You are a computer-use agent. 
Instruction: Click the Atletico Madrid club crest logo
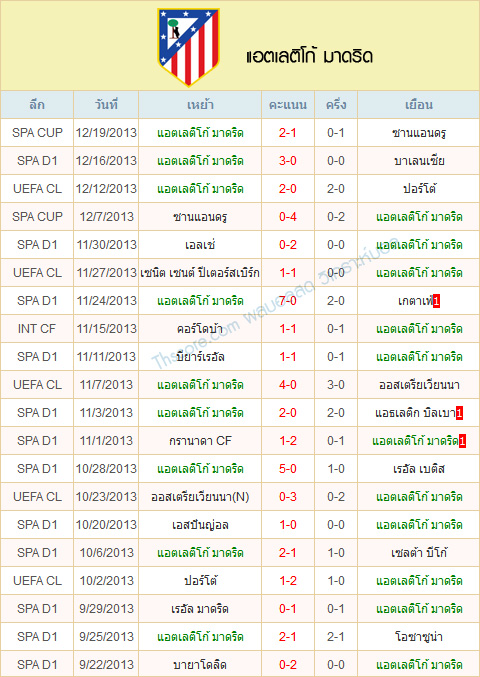point(188,47)
